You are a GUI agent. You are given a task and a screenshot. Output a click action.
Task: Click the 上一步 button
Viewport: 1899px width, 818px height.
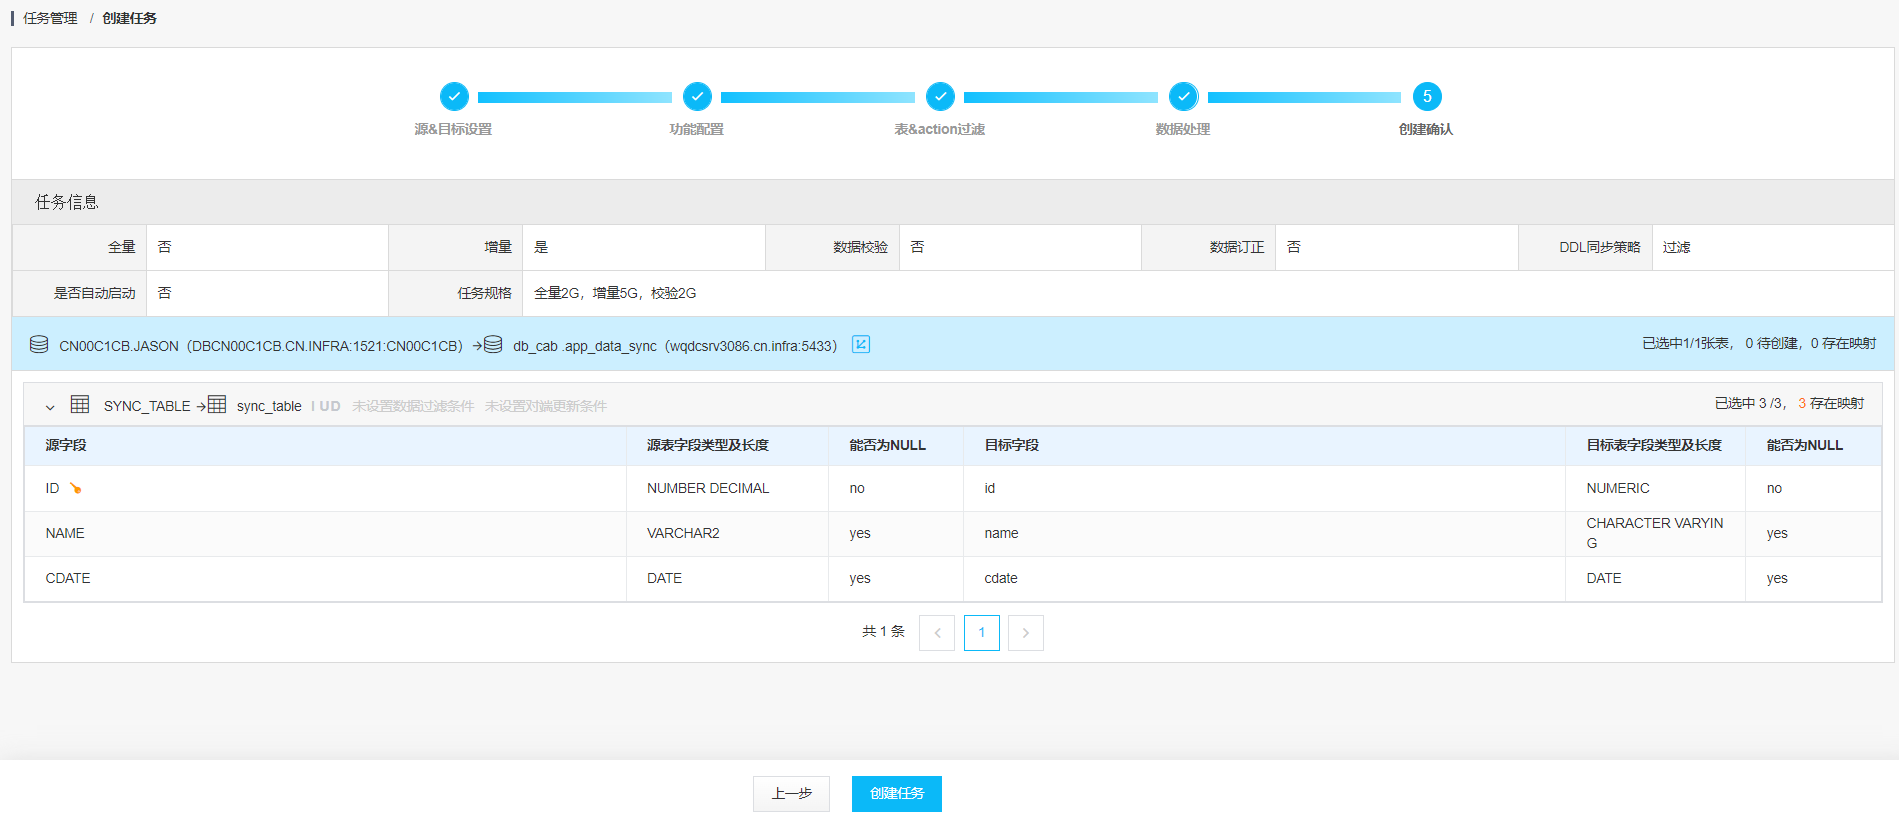click(x=791, y=794)
